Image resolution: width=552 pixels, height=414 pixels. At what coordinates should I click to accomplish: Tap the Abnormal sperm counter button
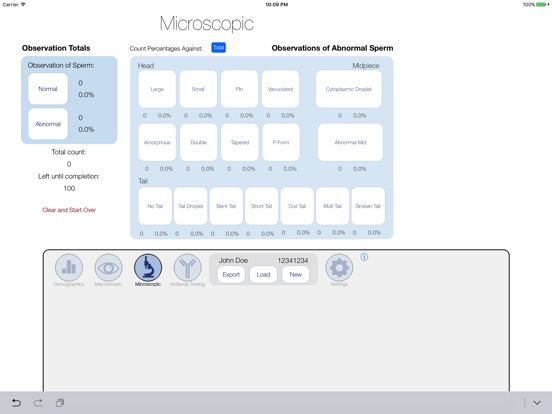[48, 124]
